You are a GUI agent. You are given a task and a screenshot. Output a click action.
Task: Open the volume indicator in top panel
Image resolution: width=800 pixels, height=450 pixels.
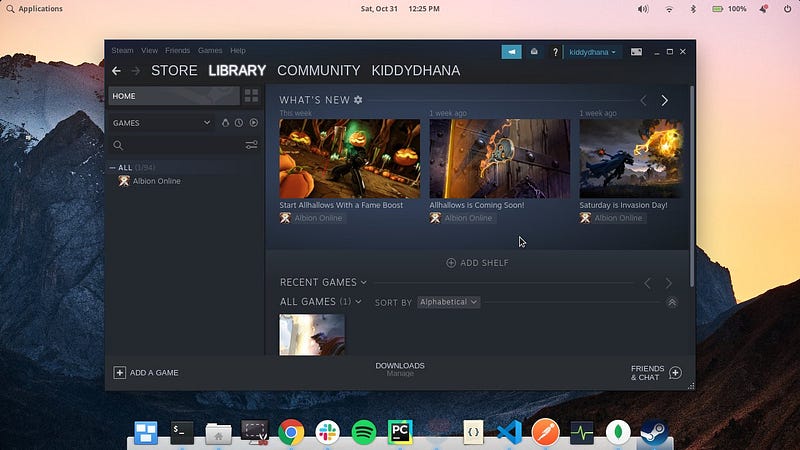coord(643,9)
